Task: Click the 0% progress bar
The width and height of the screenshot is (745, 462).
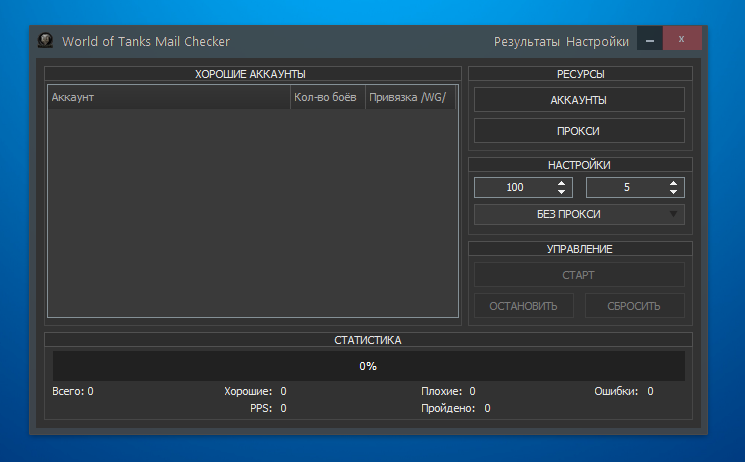Action: (x=368, y=366)
